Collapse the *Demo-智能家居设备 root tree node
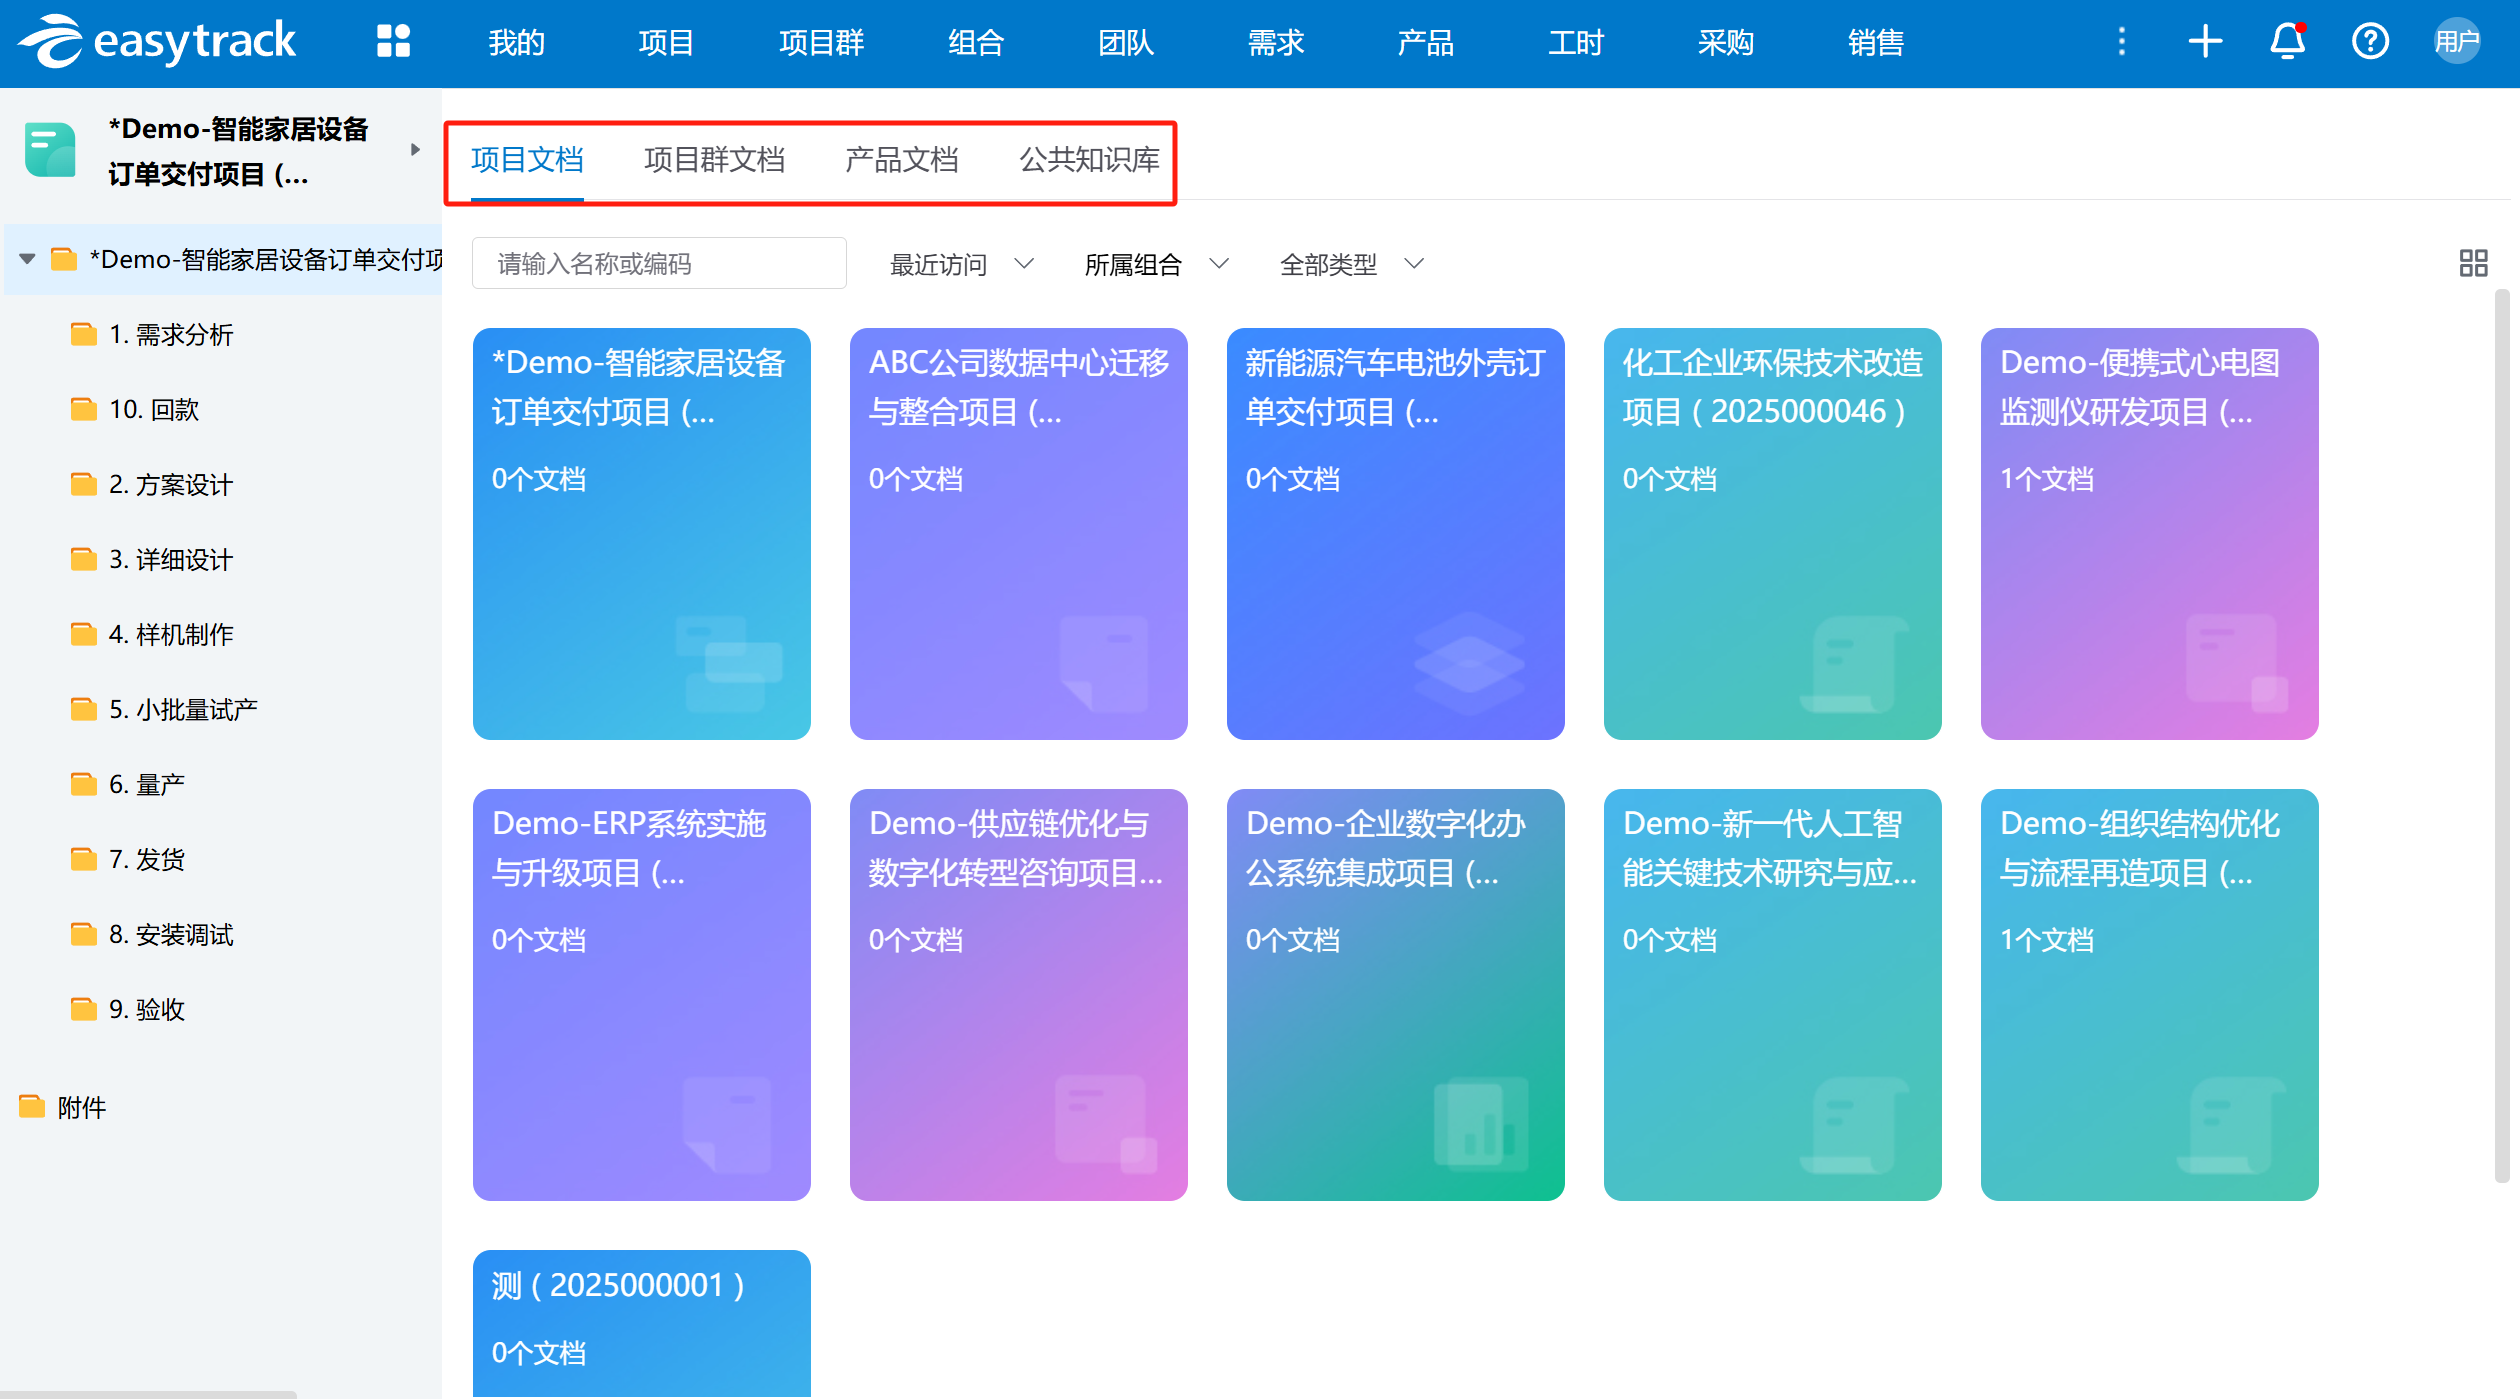Screen dimensions: 2520x1399 point(28,259)
